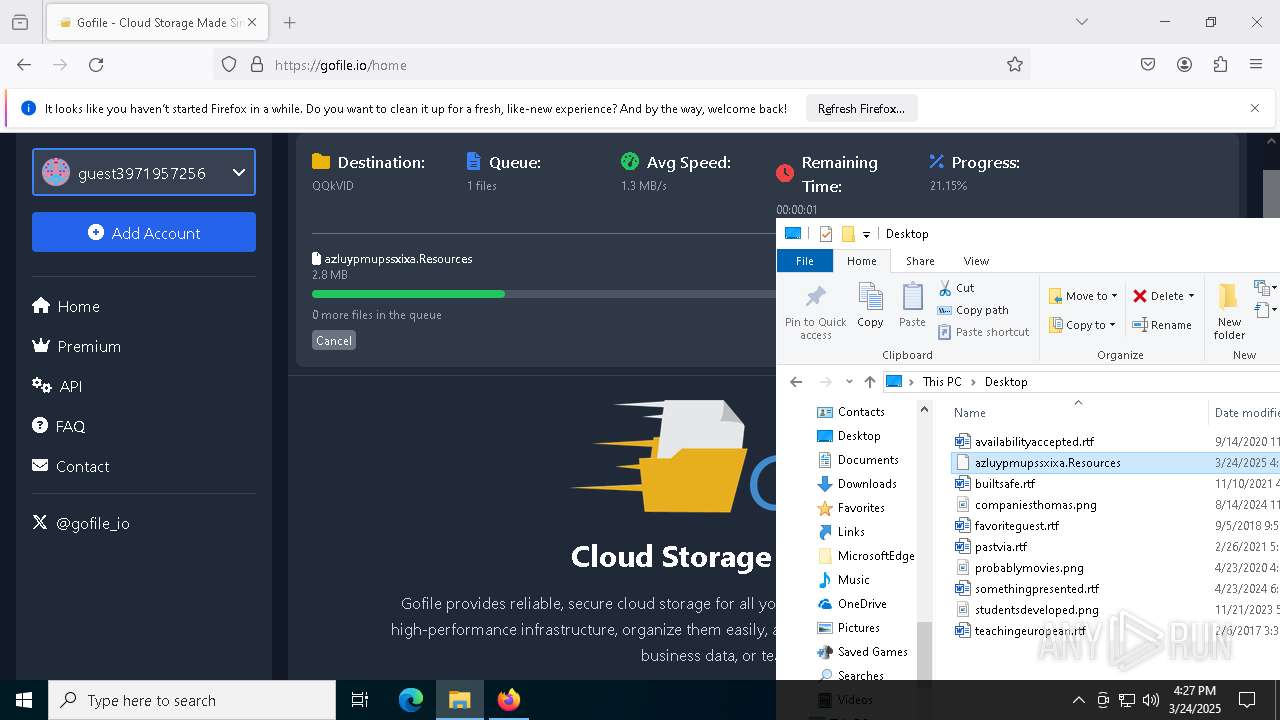The width and height of the screenshot is (1280, 720).
Task: Click Rename in the Organize group
Action: pyautogui.click(x=1162, y=325)
